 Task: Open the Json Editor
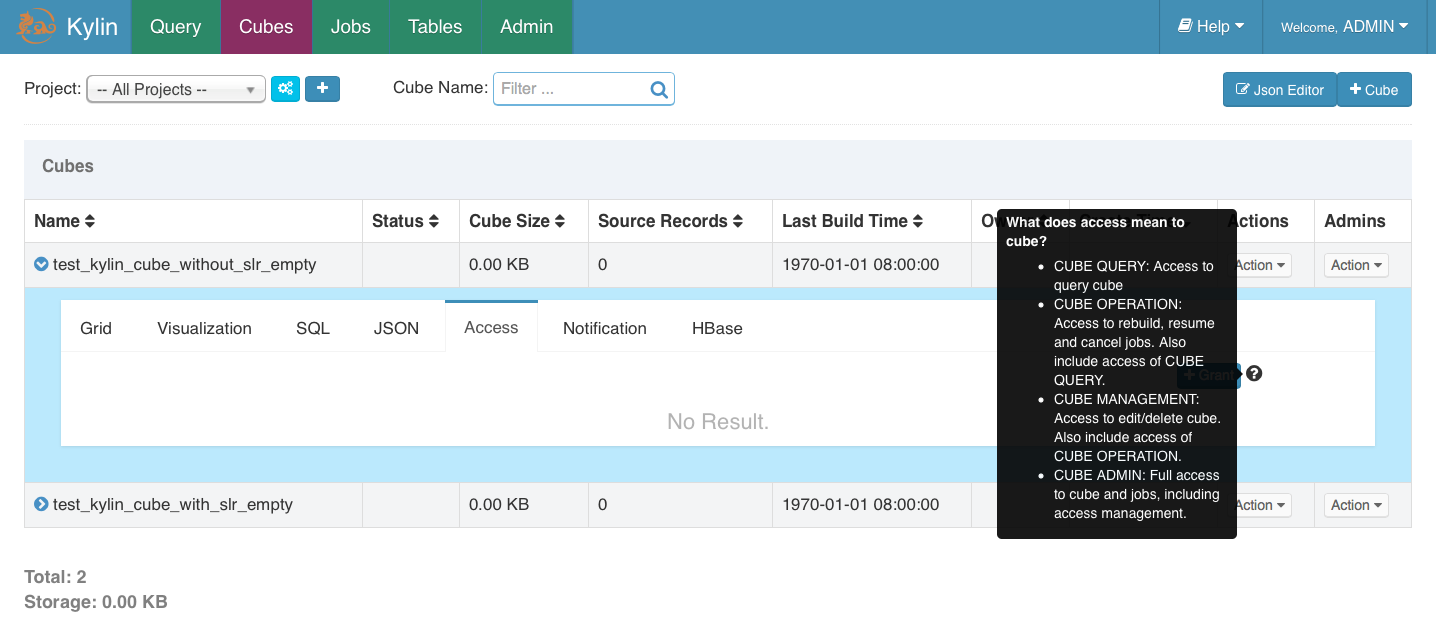pyautogui.click(x=1279, y=90)
